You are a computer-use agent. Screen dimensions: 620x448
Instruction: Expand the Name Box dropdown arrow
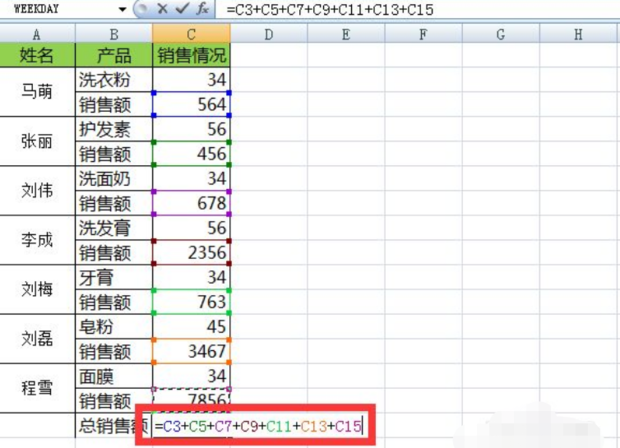[x=122, y=9]
